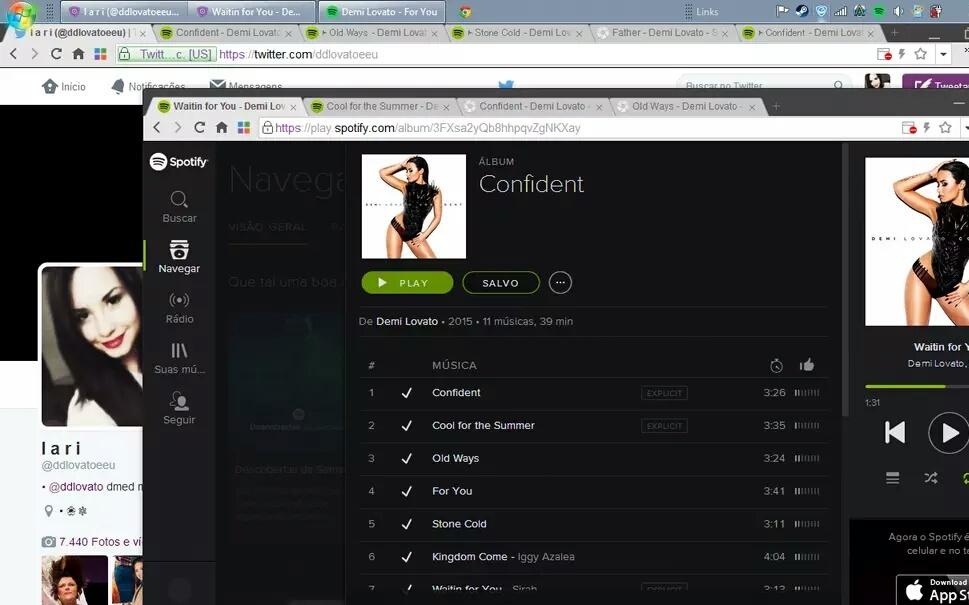Image resolution: width=969 pixels, height=605 pixels.
Task: Click Início home icon on Twitter
Action: (64, 87)
